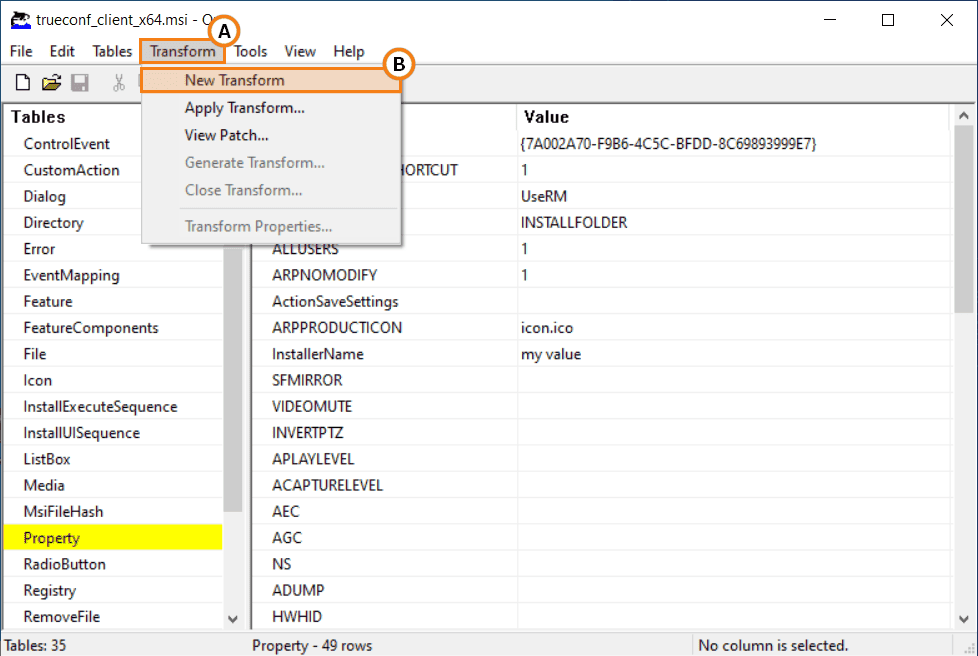
Task: Open the View menu
Action: [300, 51]
